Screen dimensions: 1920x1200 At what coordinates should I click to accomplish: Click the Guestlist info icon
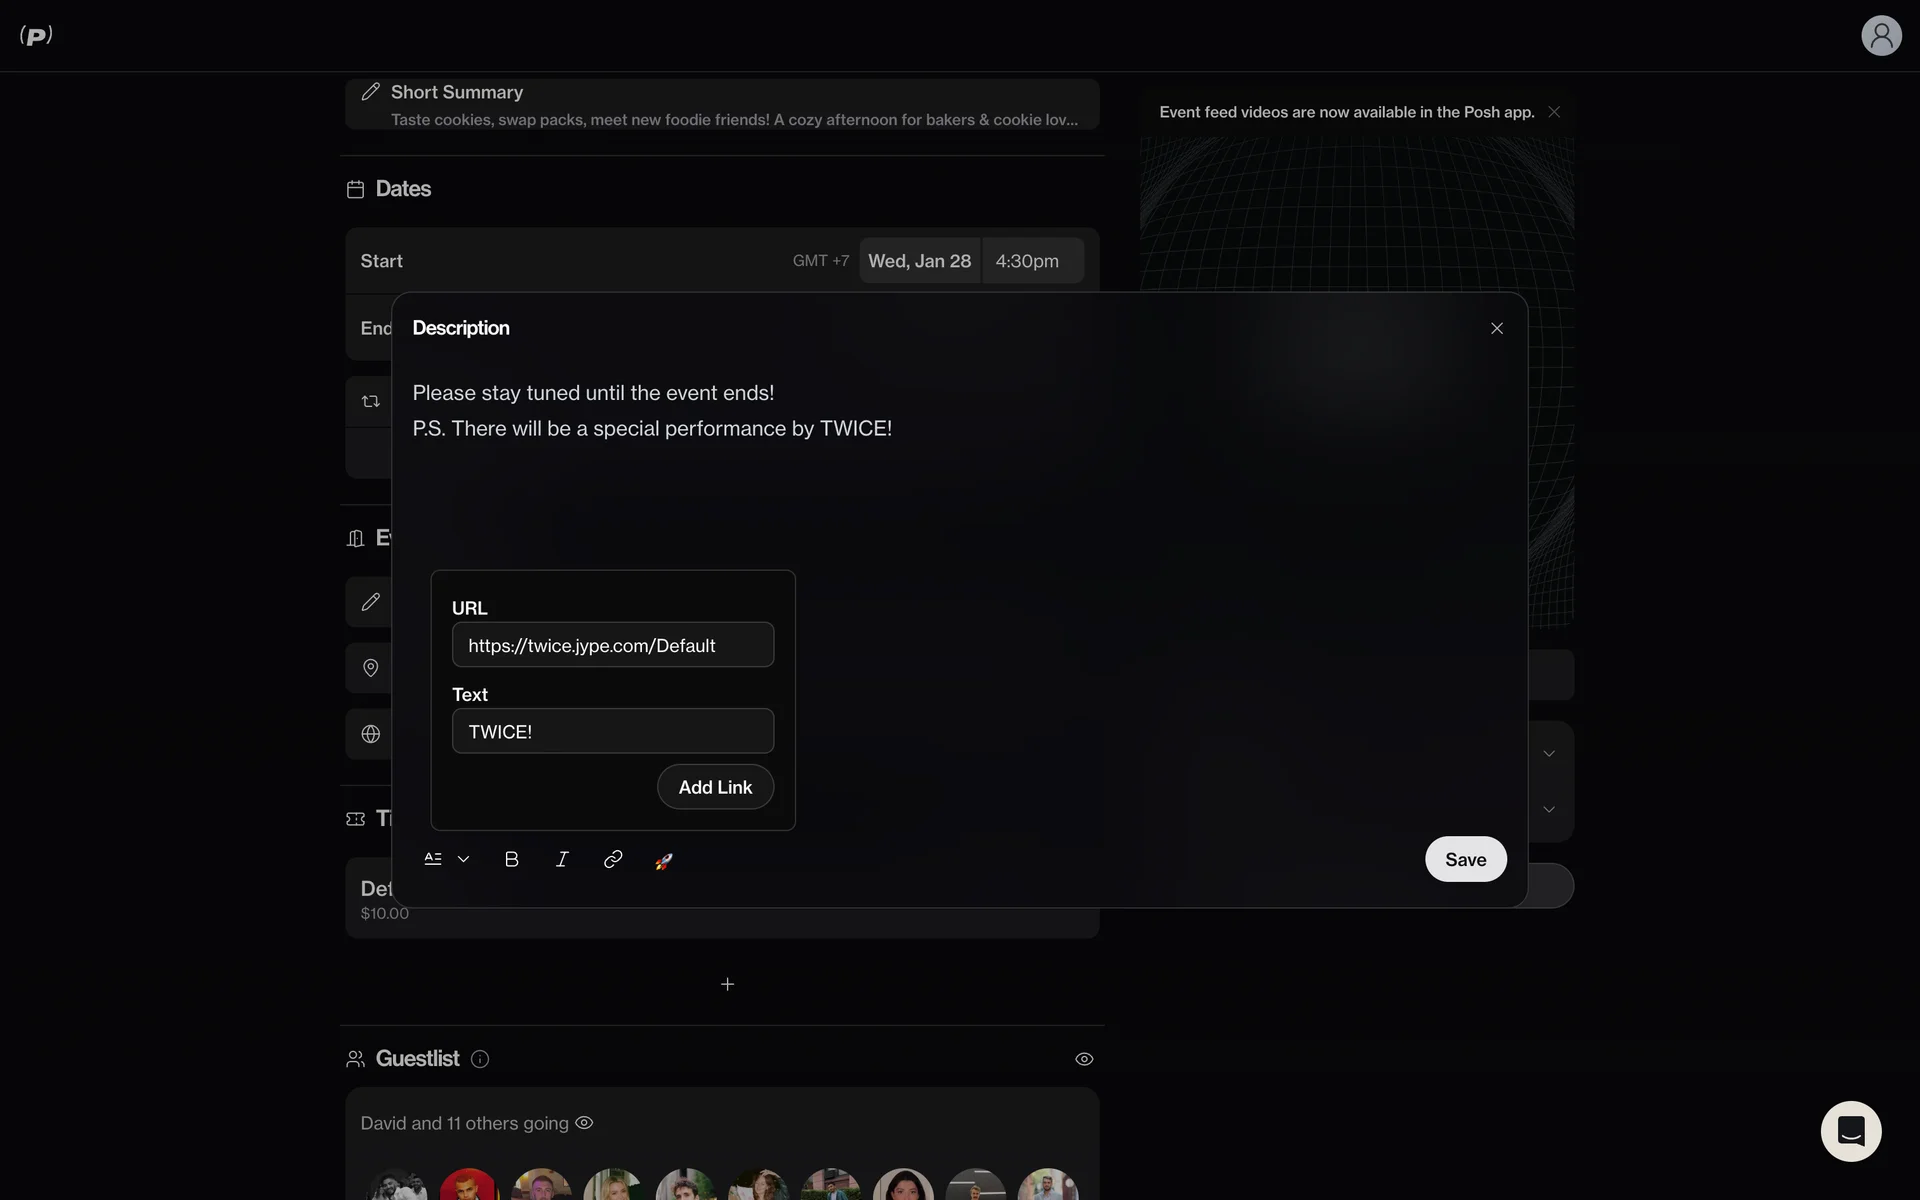click(480, 1059)
